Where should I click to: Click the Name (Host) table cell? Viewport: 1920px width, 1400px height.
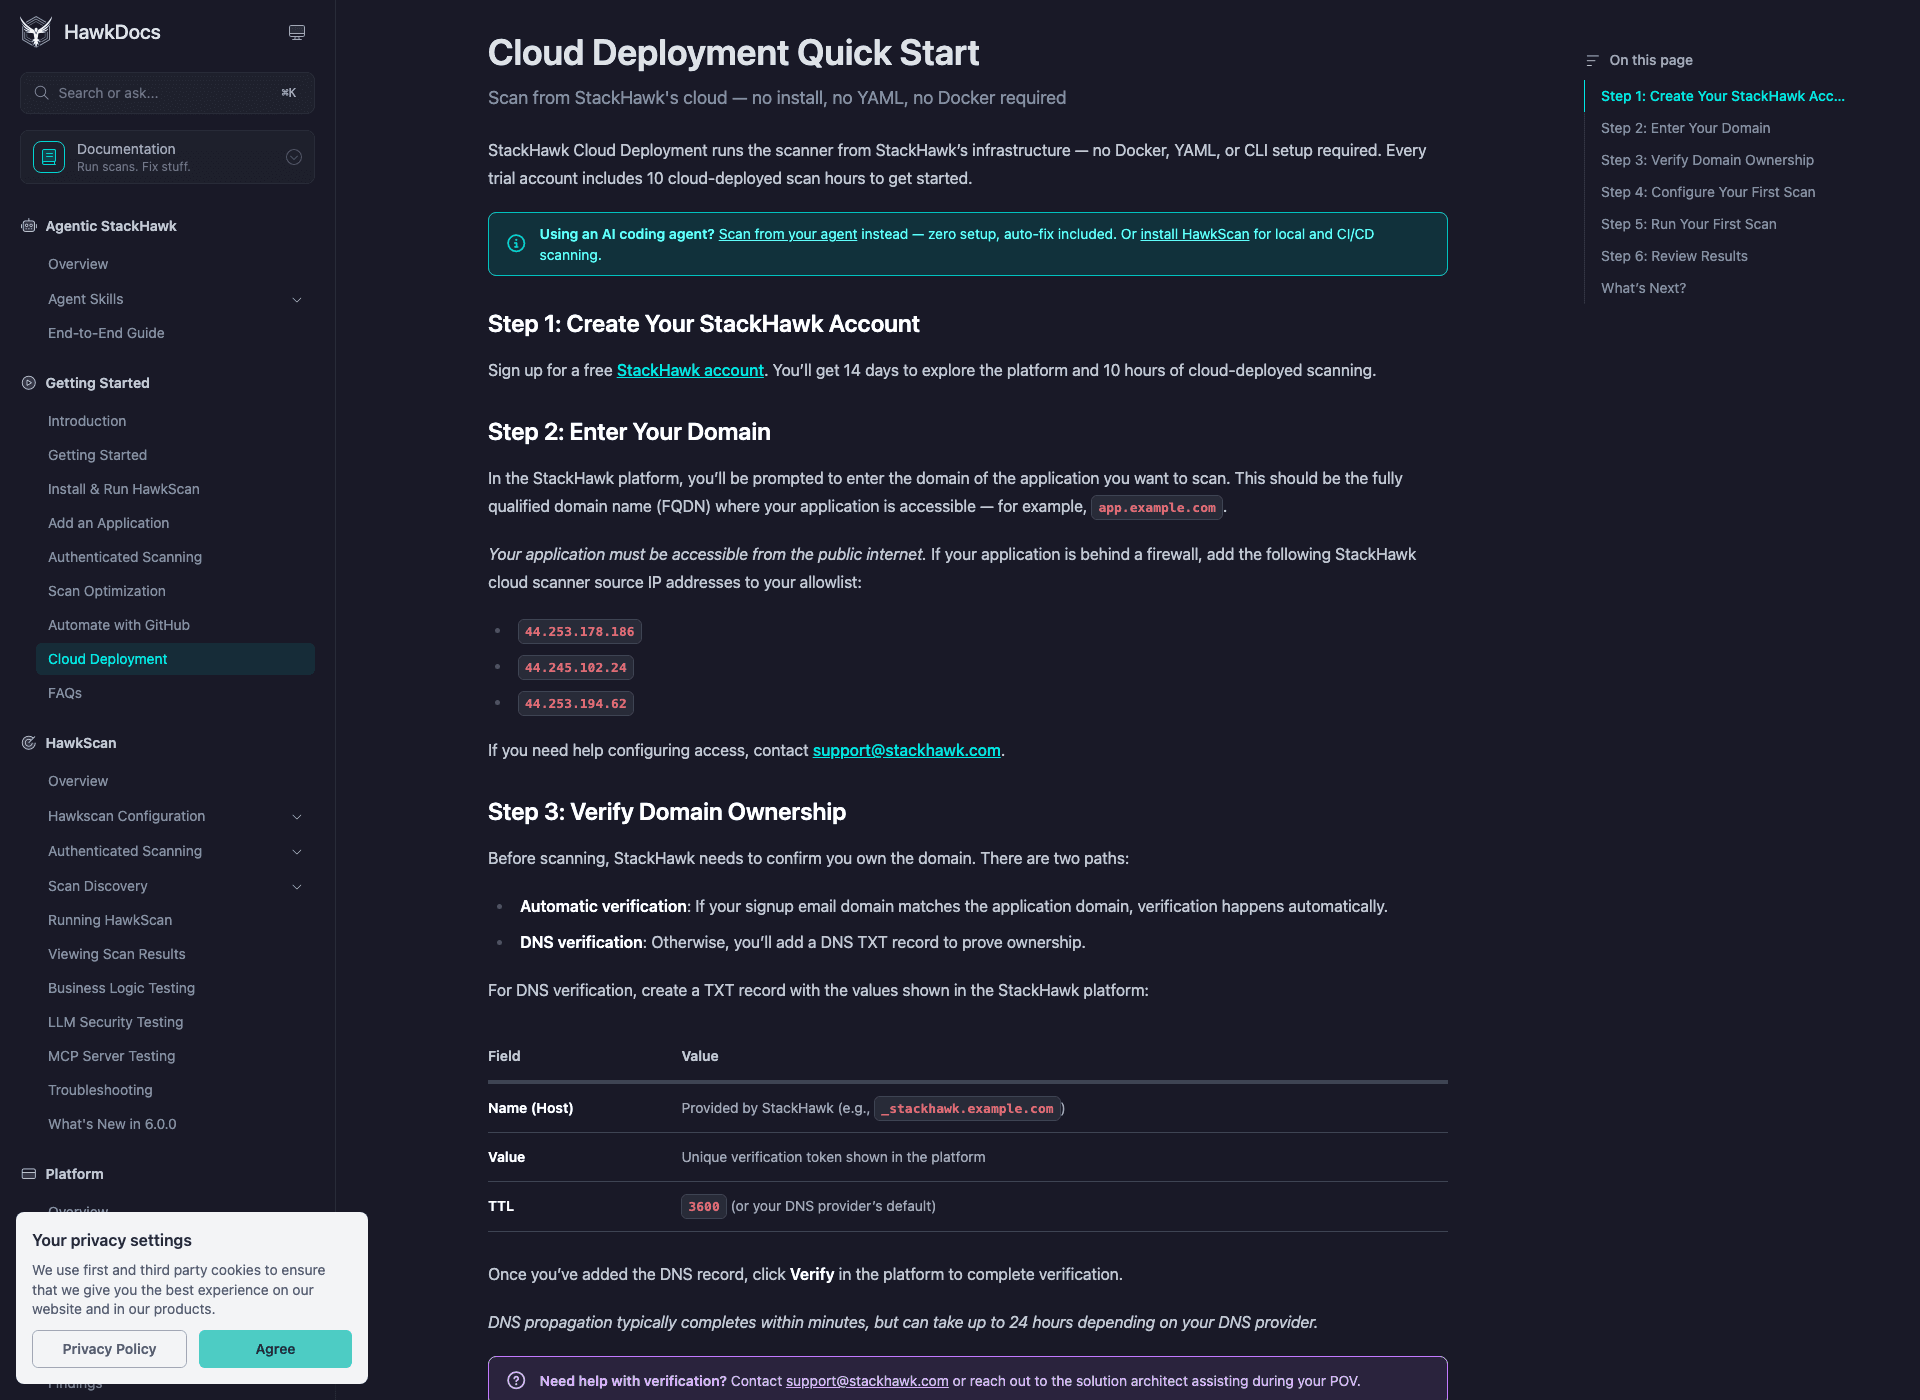531,1108
